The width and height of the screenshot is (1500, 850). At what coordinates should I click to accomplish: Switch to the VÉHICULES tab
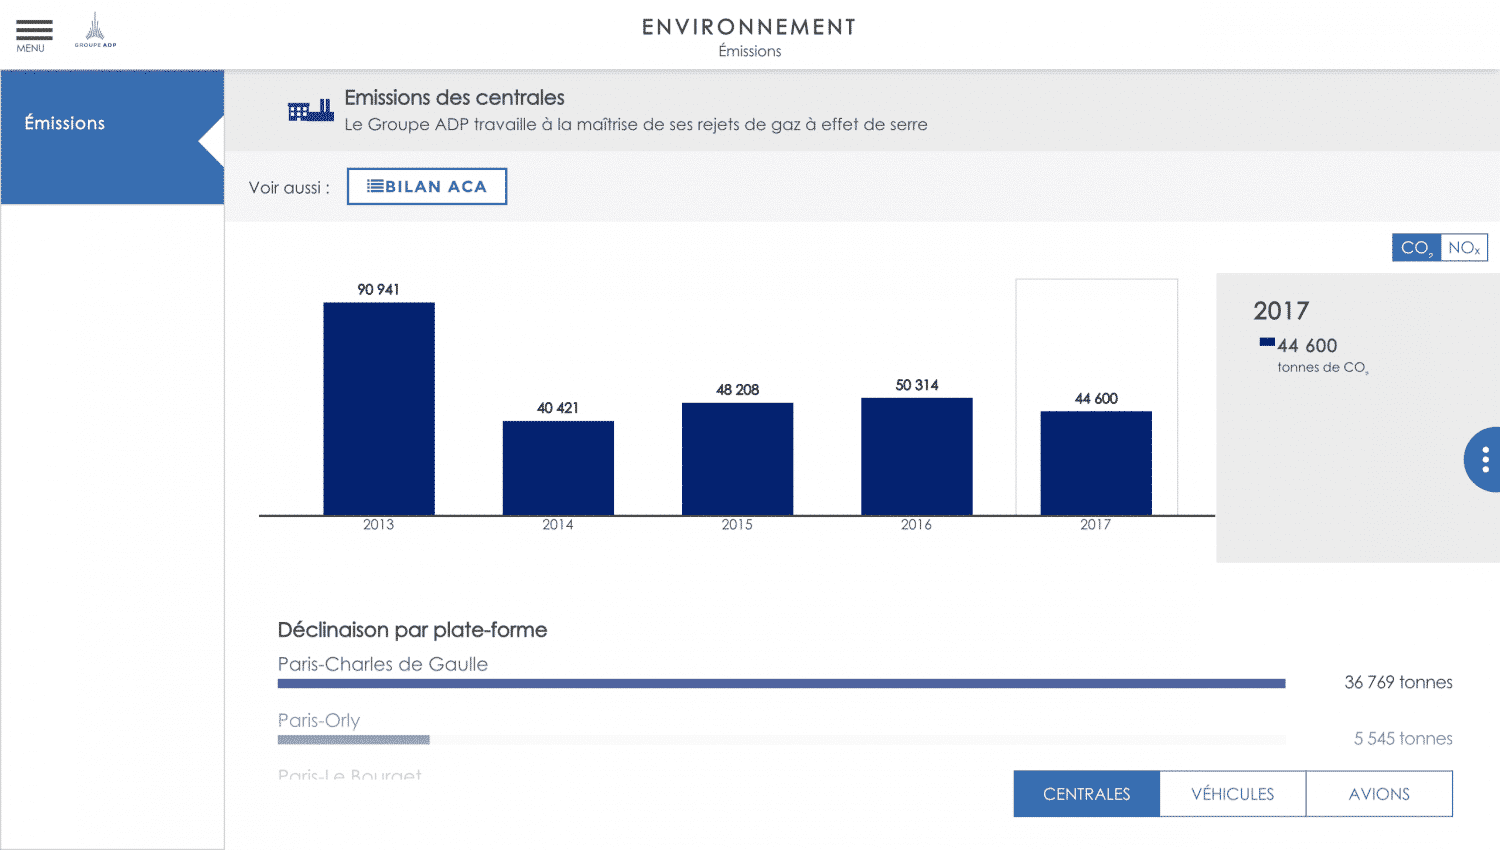pos(1232,794)
